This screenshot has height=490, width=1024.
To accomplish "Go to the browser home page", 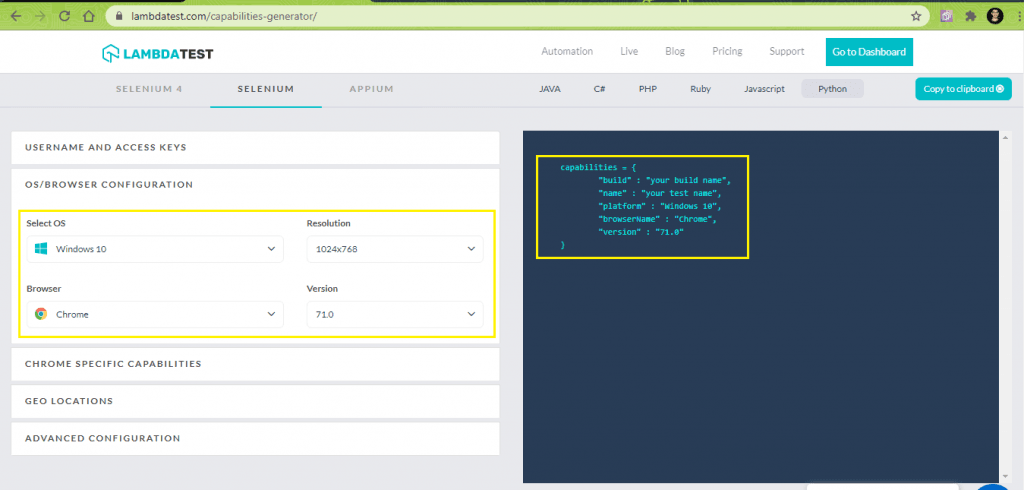I will click(89, 16).
